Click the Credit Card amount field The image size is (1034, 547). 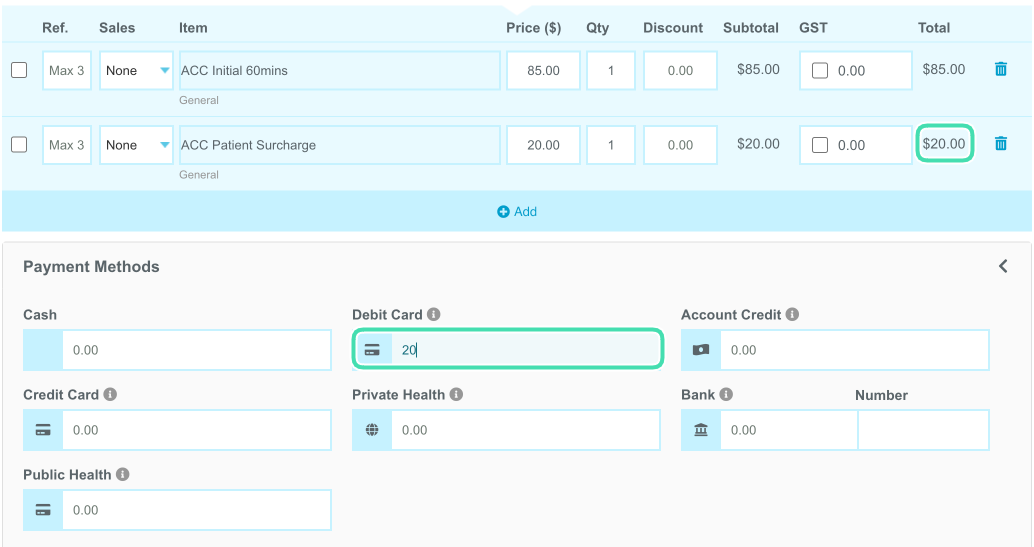pyautogui.click(x=197, y=430)
